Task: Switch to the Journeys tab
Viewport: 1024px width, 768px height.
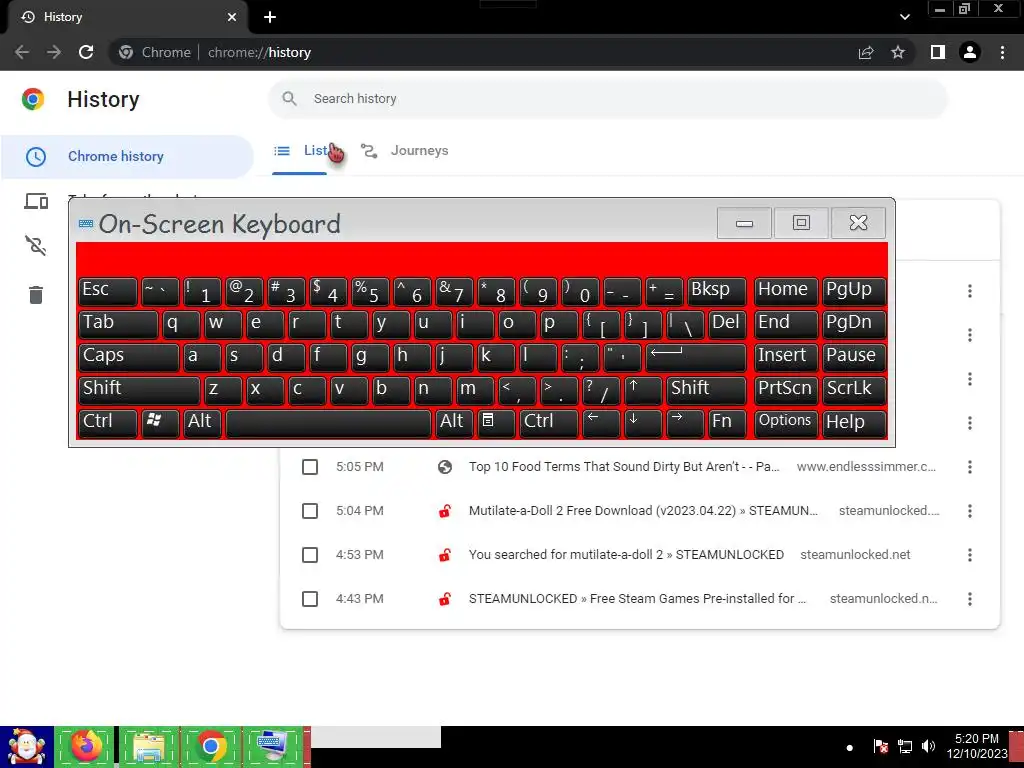Action: 405,151
